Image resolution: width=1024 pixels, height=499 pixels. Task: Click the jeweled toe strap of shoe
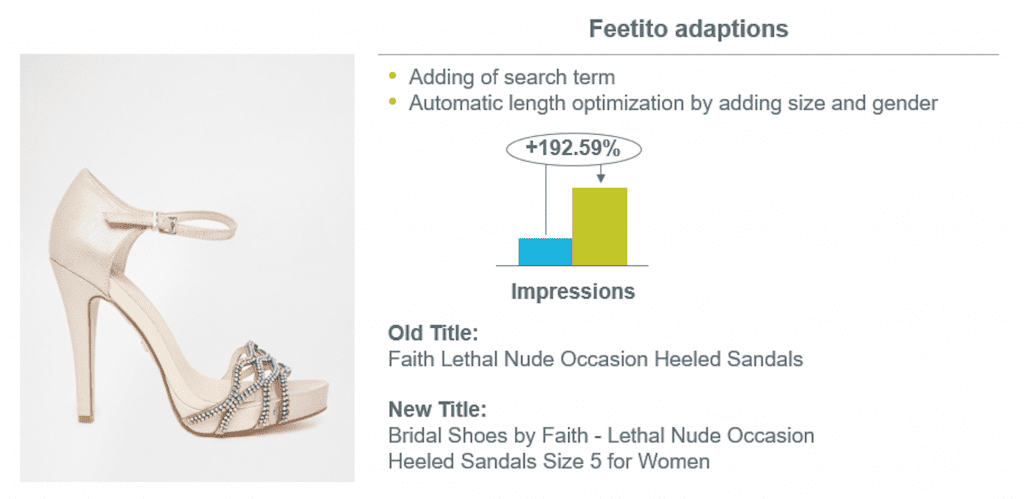[251, 385]
